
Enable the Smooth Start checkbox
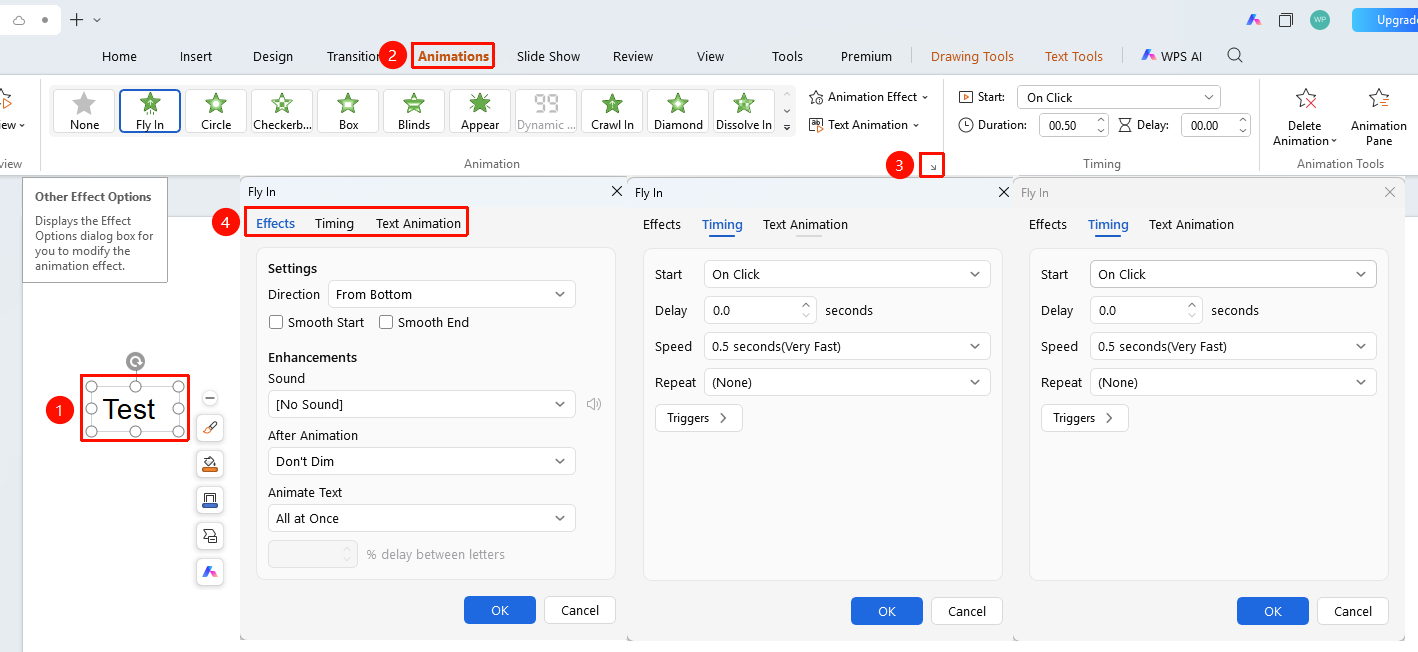tap(277, 322)
